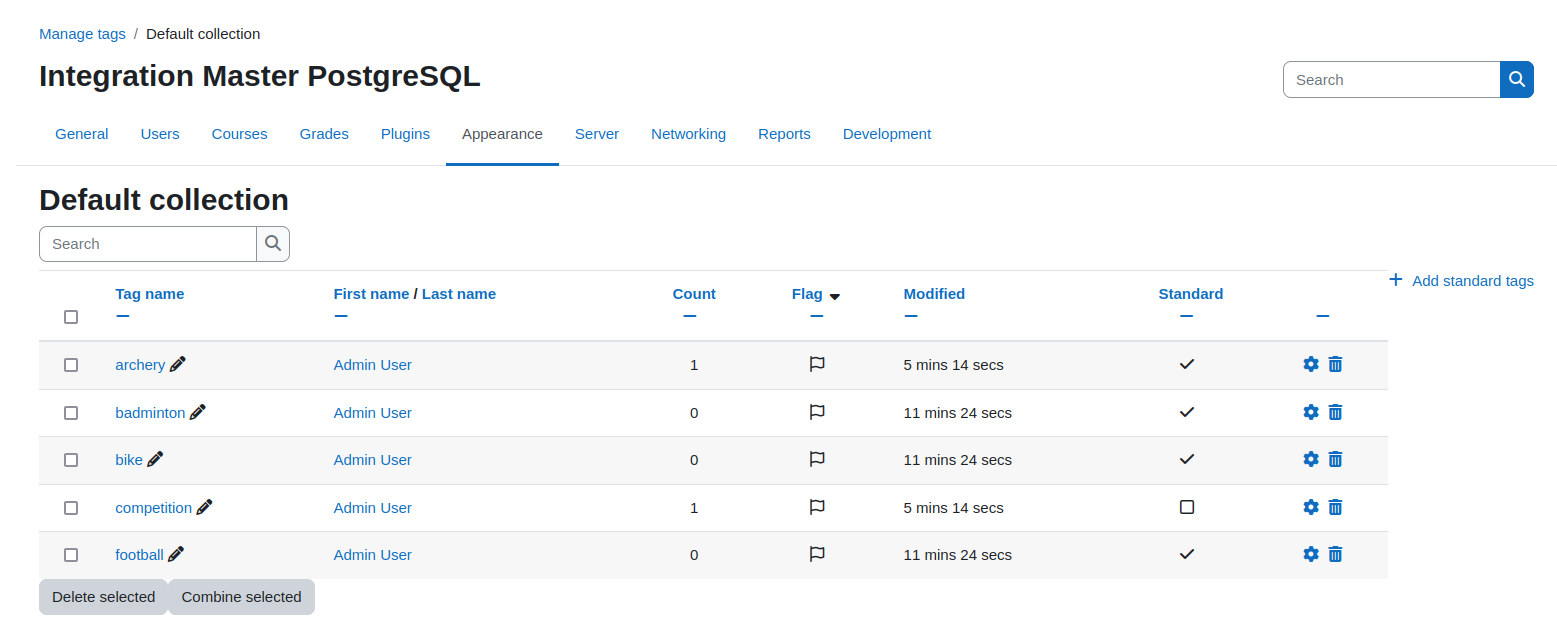Open the Courses tab
The height and width of the screenshot is (640, 1557).
pyautogui.click(x=240, y=134)
